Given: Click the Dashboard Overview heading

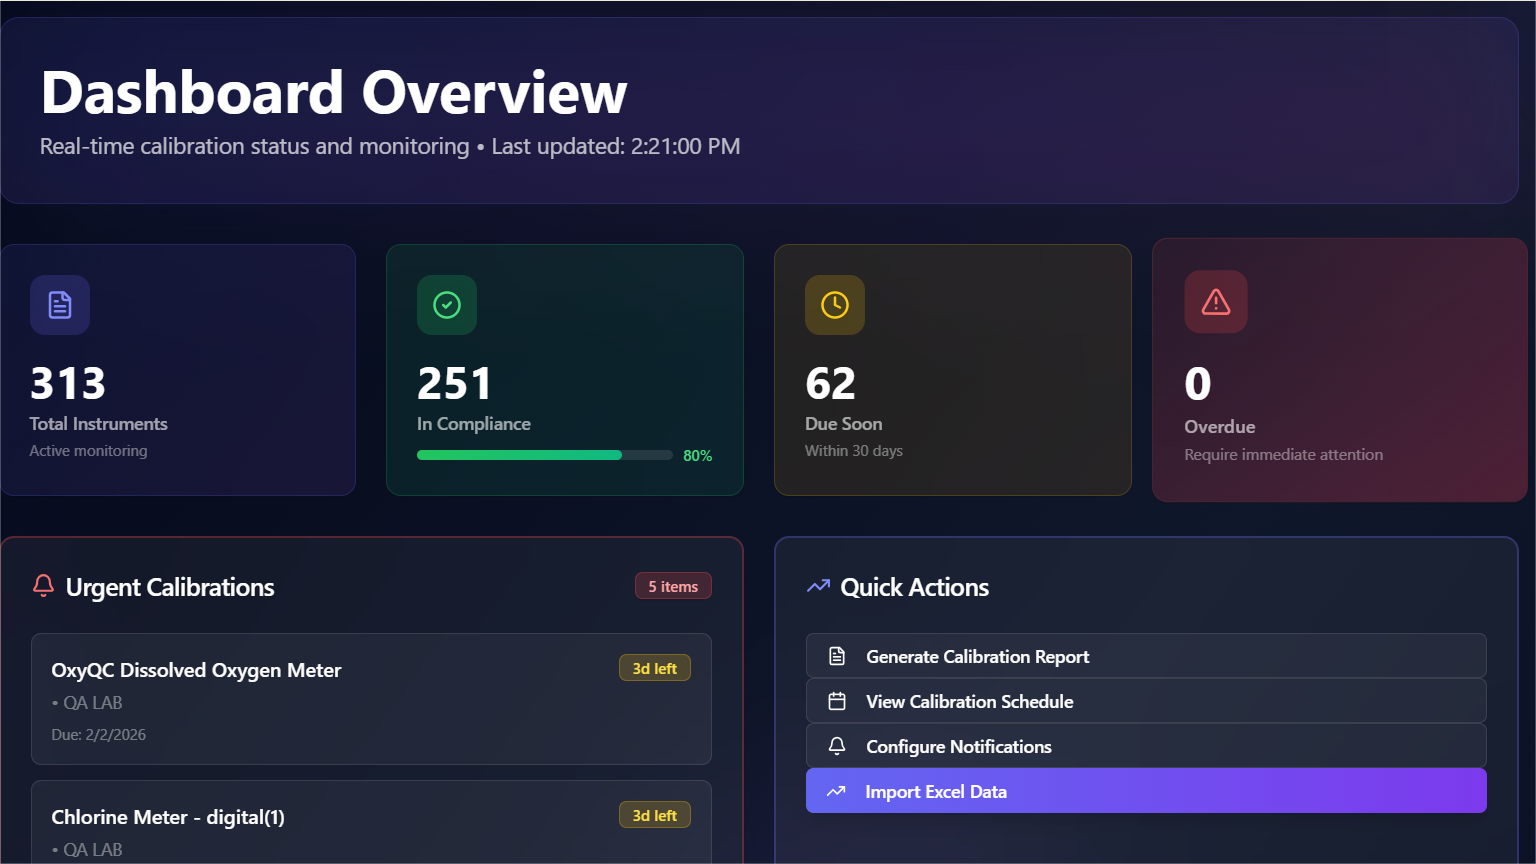Looking at the screenshot, I should click(334, 92).
